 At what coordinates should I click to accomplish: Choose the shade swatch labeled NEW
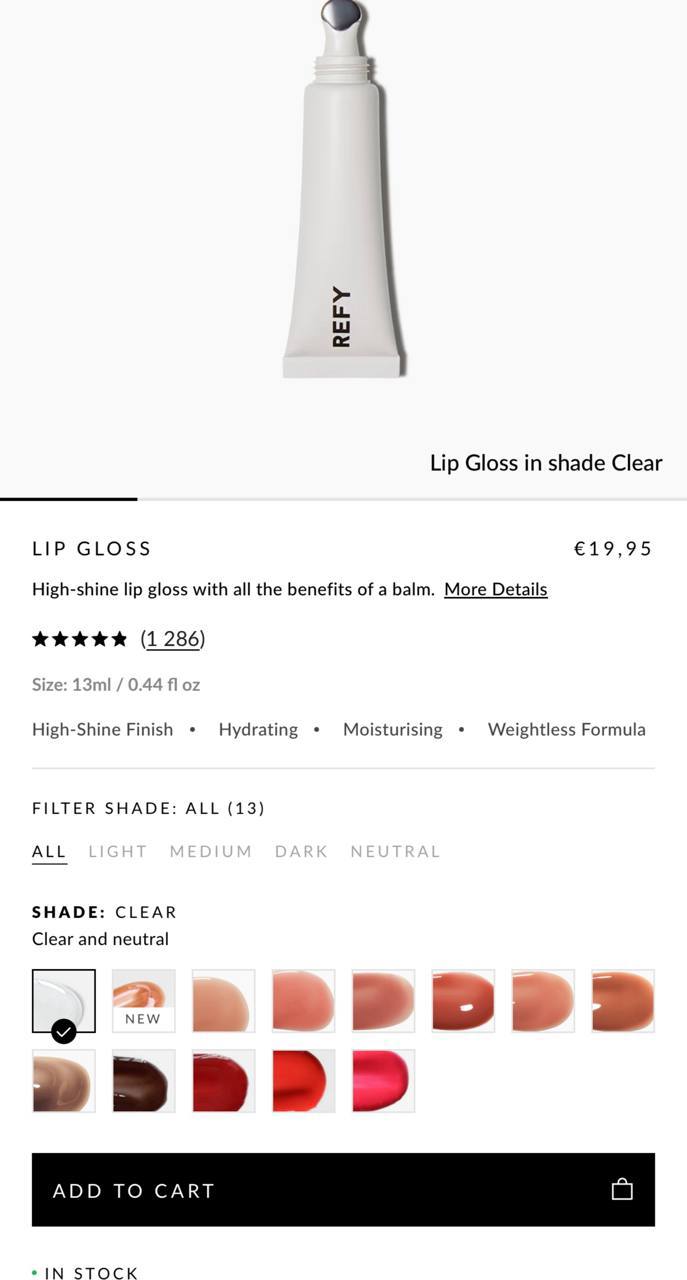143,1000
